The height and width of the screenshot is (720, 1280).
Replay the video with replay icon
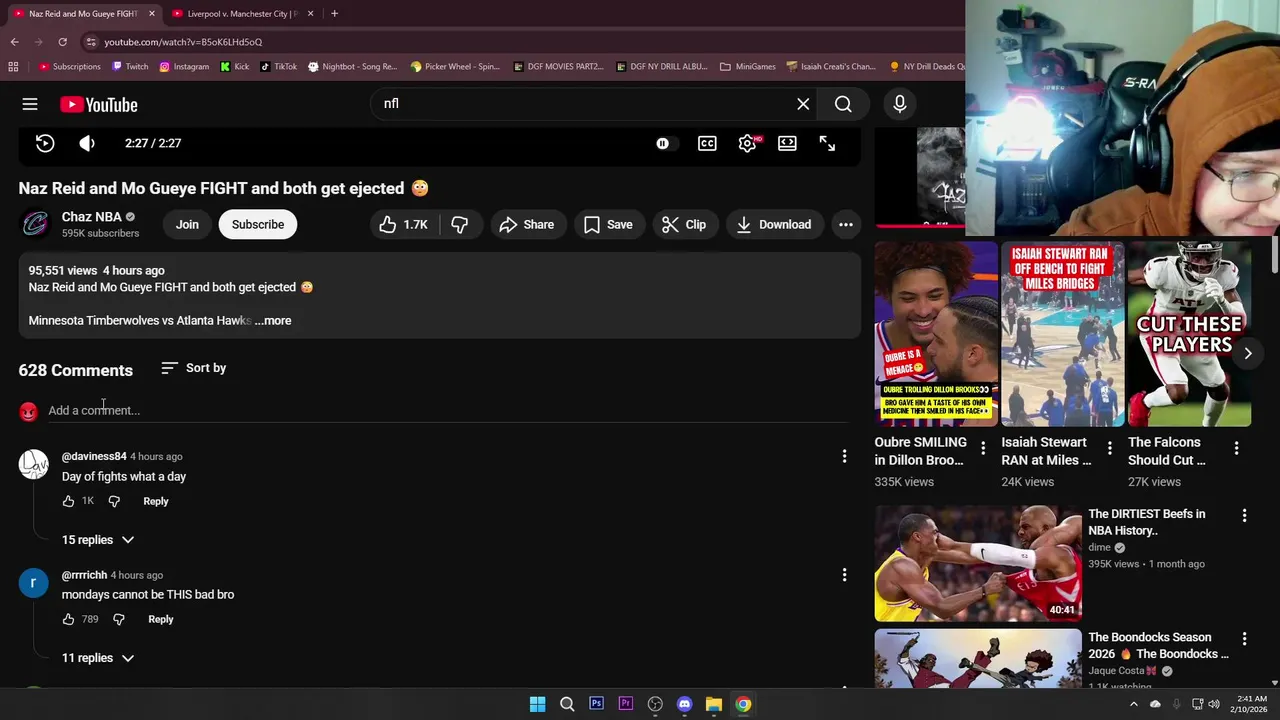45,143
